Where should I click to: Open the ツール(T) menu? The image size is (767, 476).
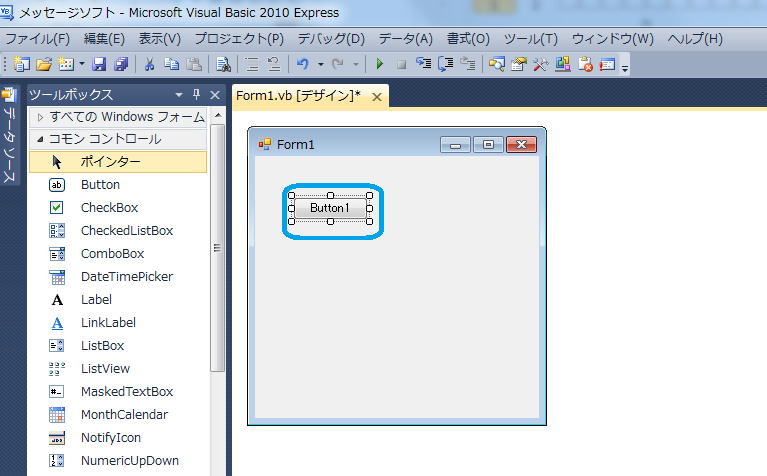tap(531, 39)
